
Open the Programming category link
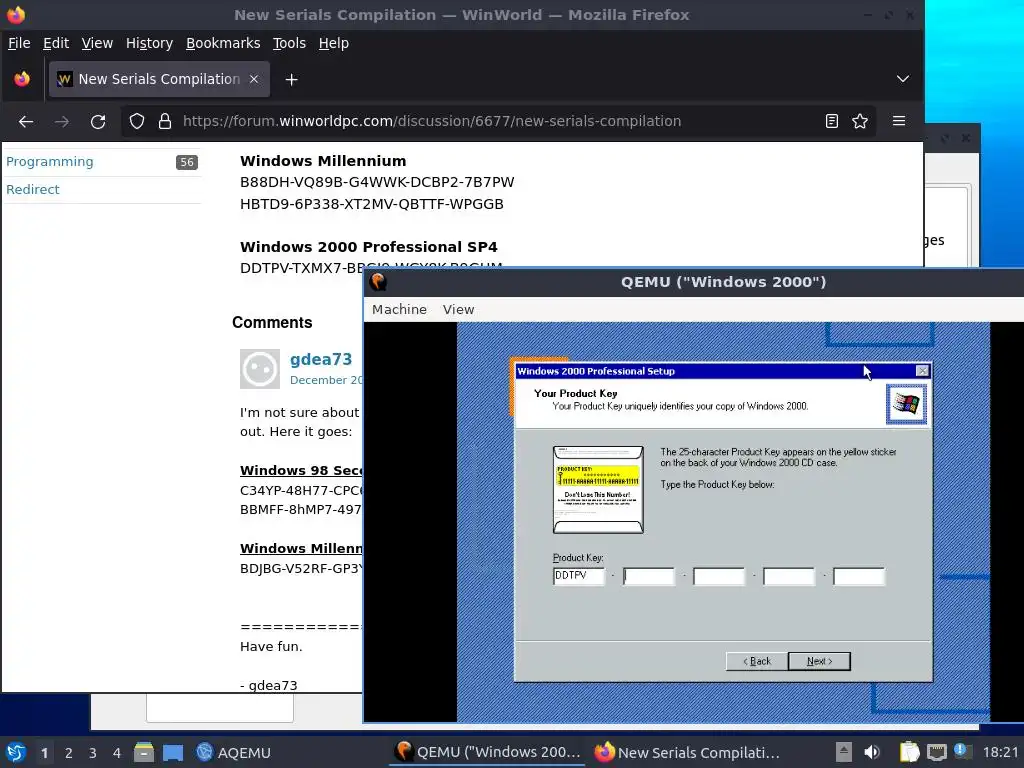pos(50,161)
